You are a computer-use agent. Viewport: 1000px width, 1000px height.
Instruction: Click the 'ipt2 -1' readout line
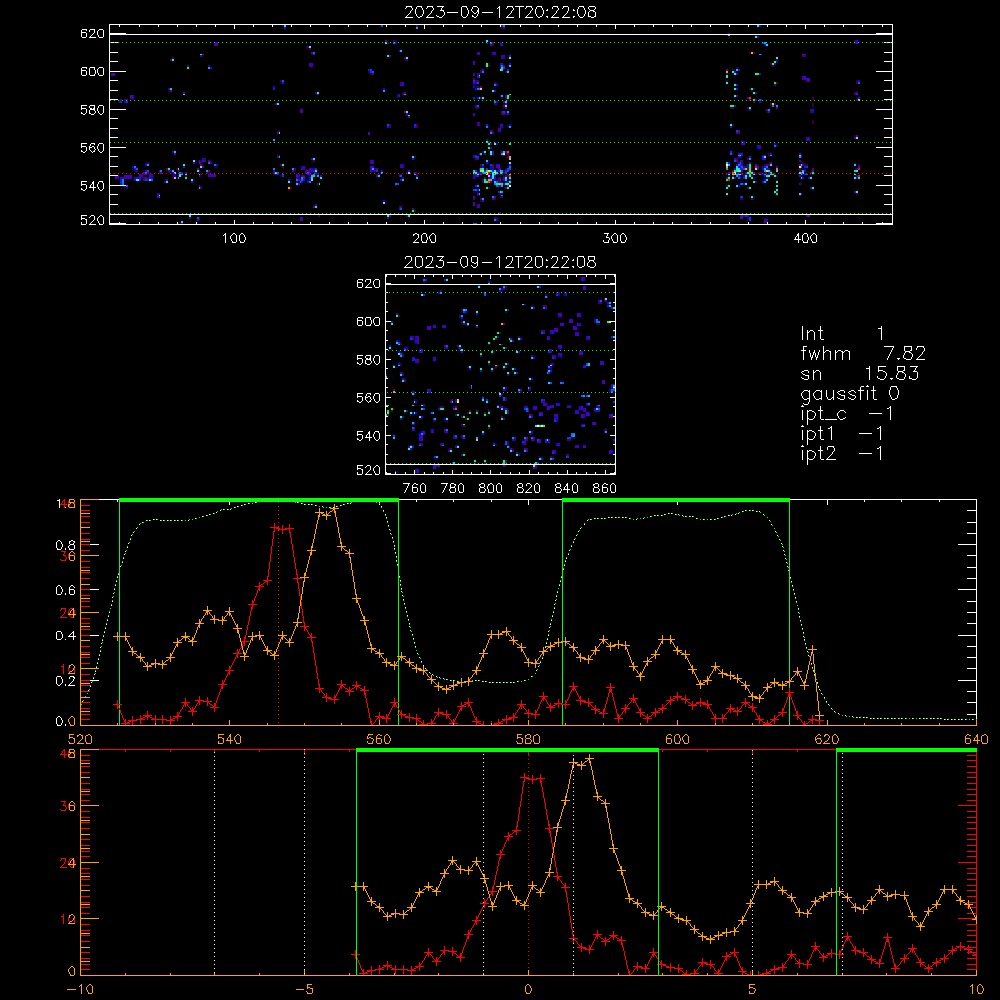(842, 453)
